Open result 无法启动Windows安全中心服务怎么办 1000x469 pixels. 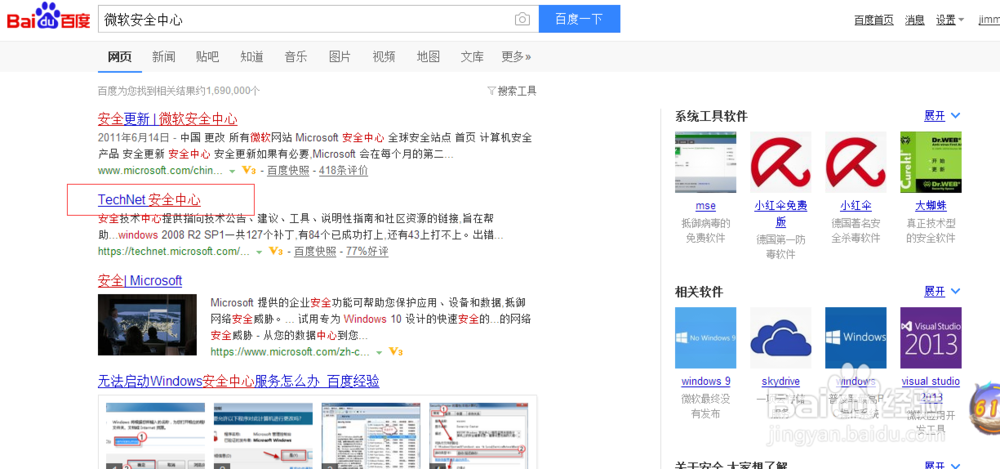pyautogui.click(x=239, y=382)
